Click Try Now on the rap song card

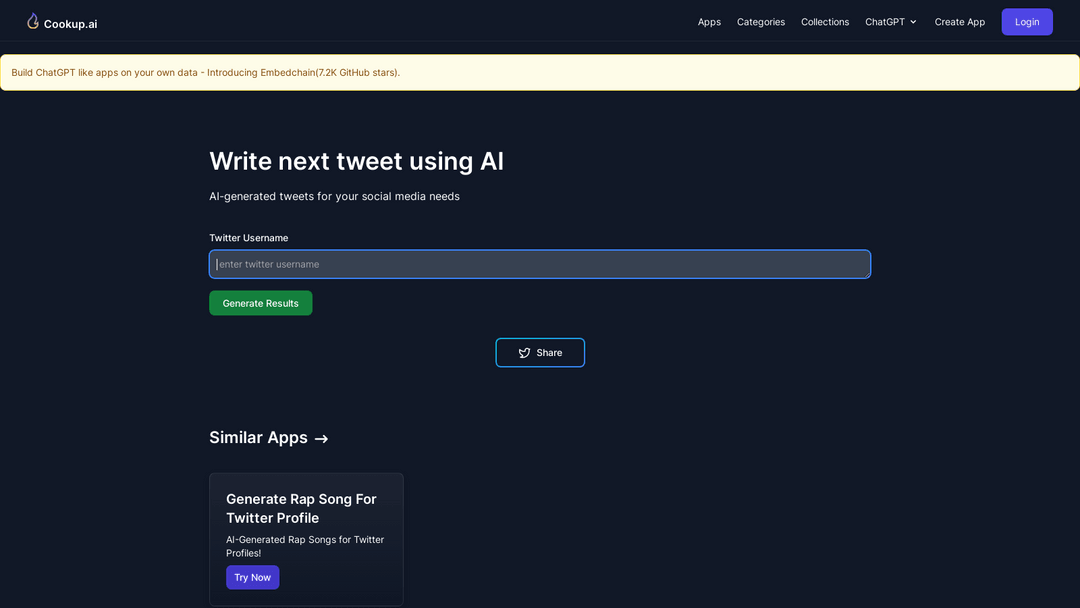coord(252,577)
